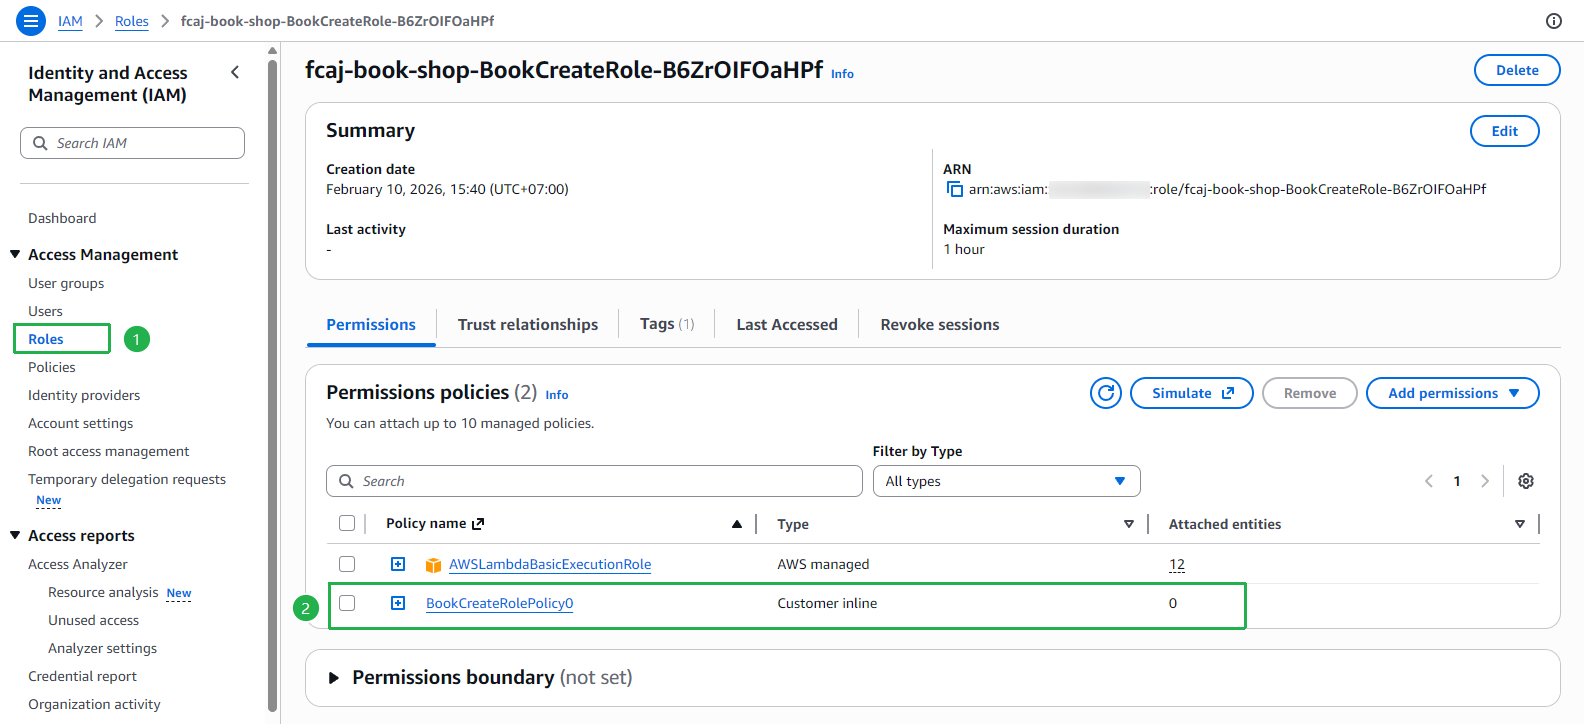Collapse the Access reports nav section

(15, 535)
